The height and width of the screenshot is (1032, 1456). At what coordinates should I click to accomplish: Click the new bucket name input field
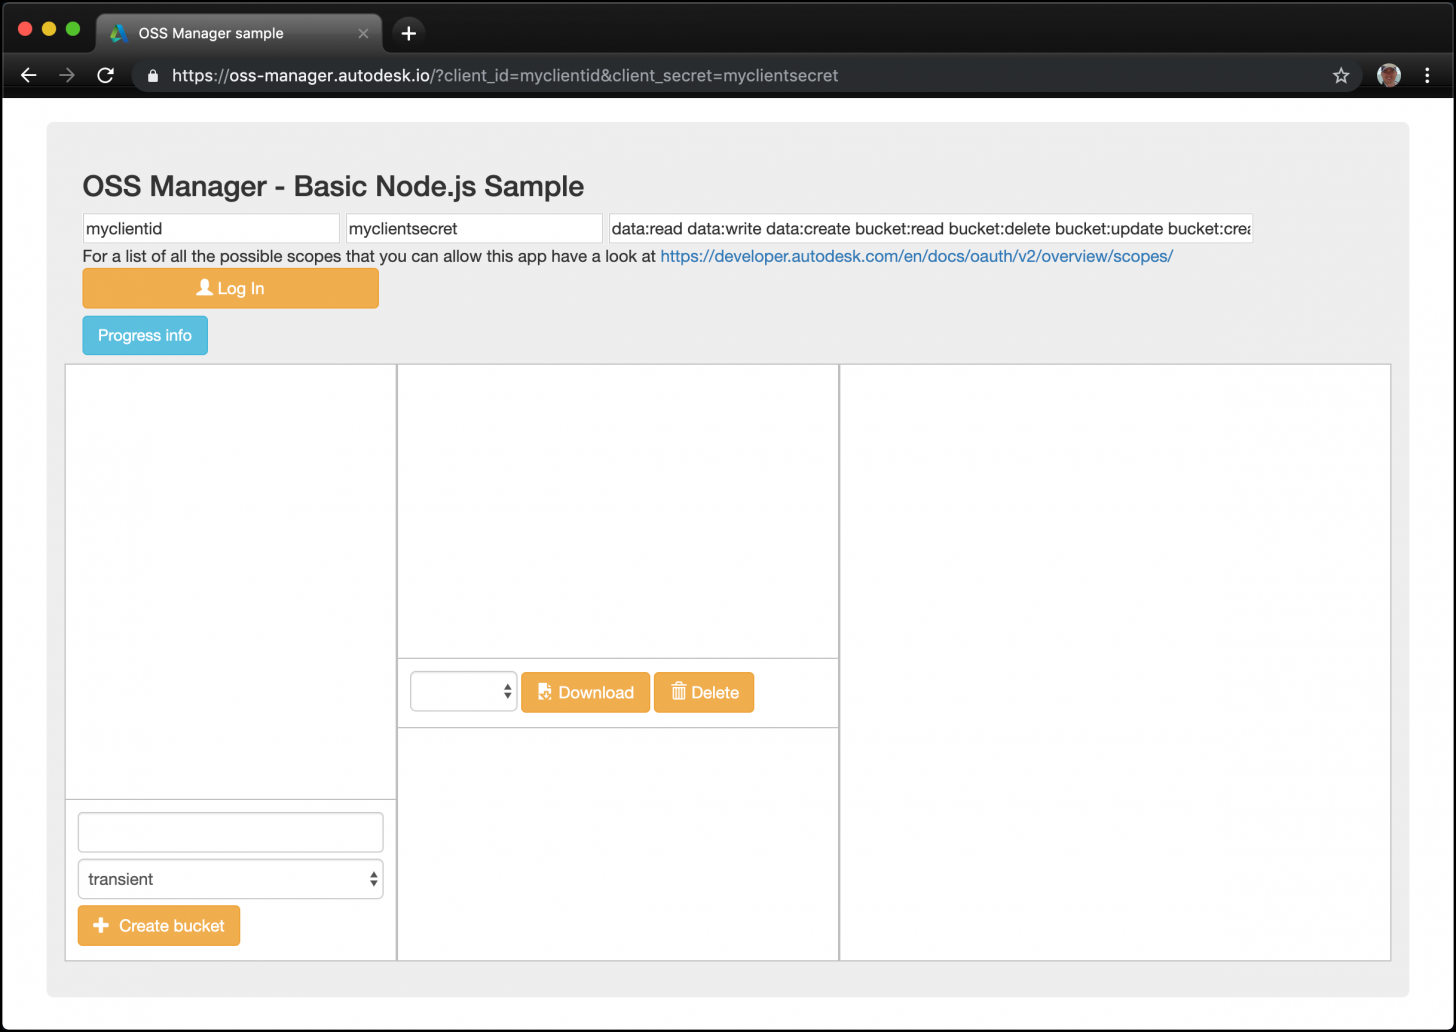[x=230, y=831]
